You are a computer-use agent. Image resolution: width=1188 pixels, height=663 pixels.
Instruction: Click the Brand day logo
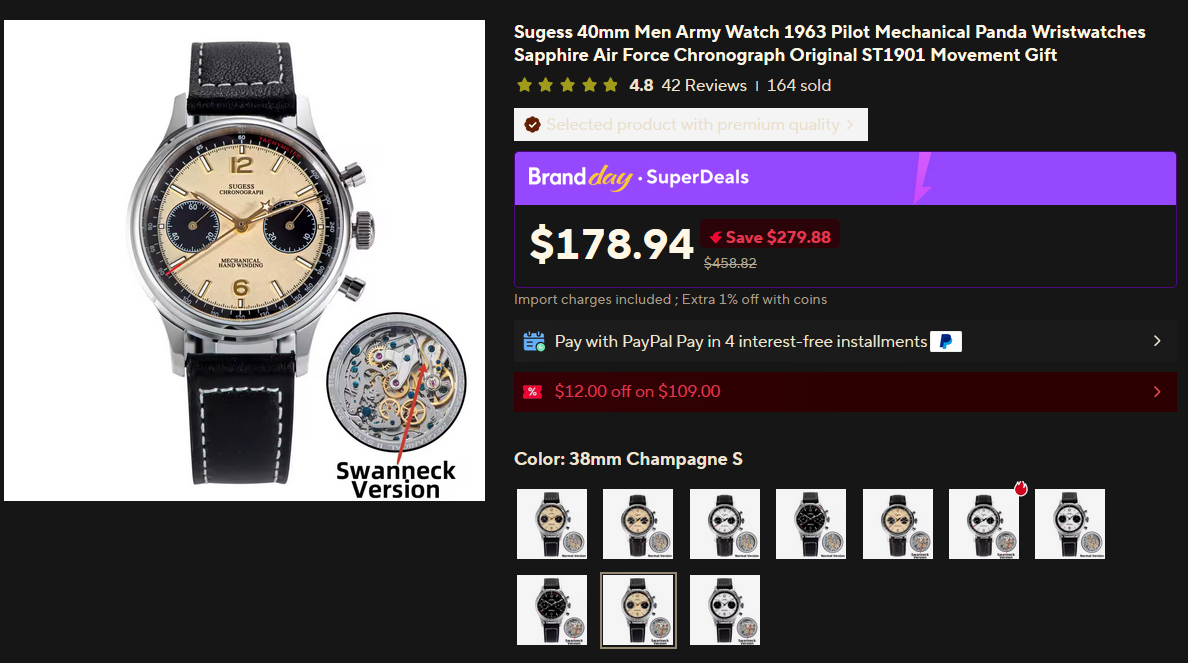(580, 178)
